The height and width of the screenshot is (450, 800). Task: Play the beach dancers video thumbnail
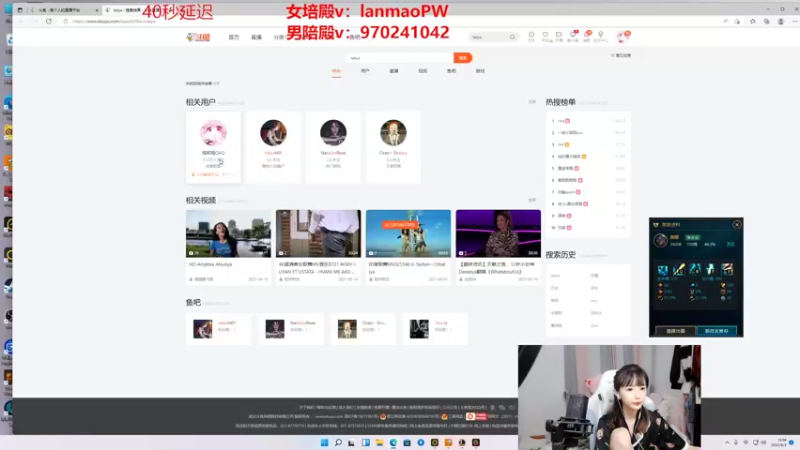408,233
